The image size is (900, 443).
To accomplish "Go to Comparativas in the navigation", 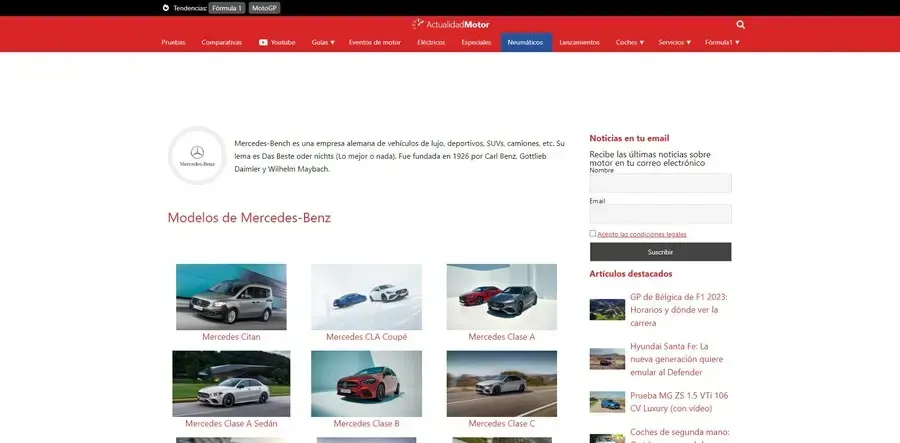I will coord(222,42).
